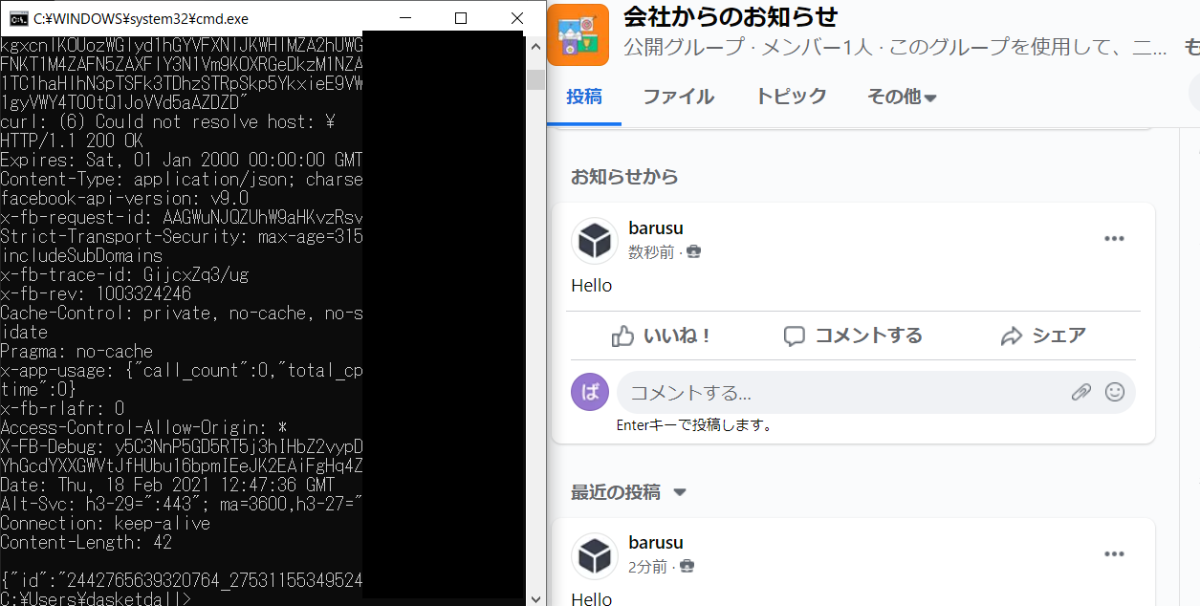This screenshot has width=1200, height=606.
Task: Click barusu name on the seconds-ago post
Action: pos(656,229)
